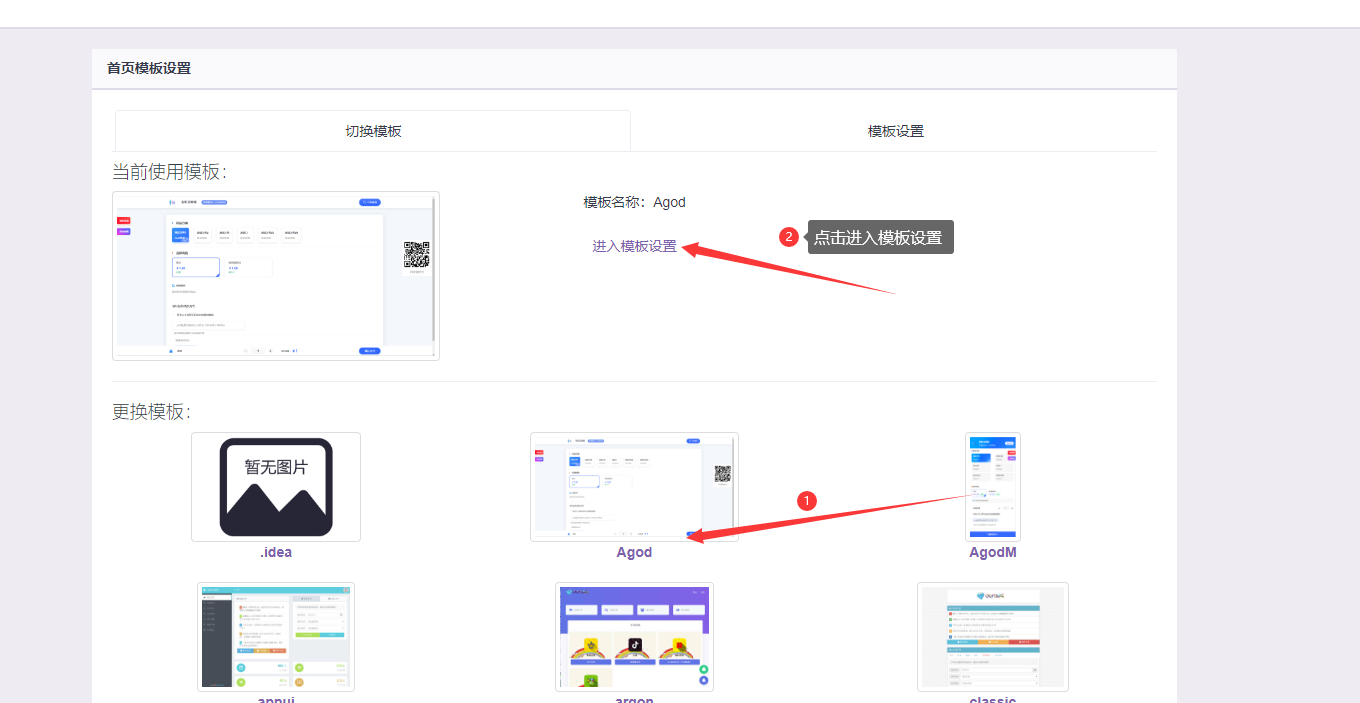Open the current template preview image
Viewport: 1360px width, 703px height.
(x=276, y=276)
